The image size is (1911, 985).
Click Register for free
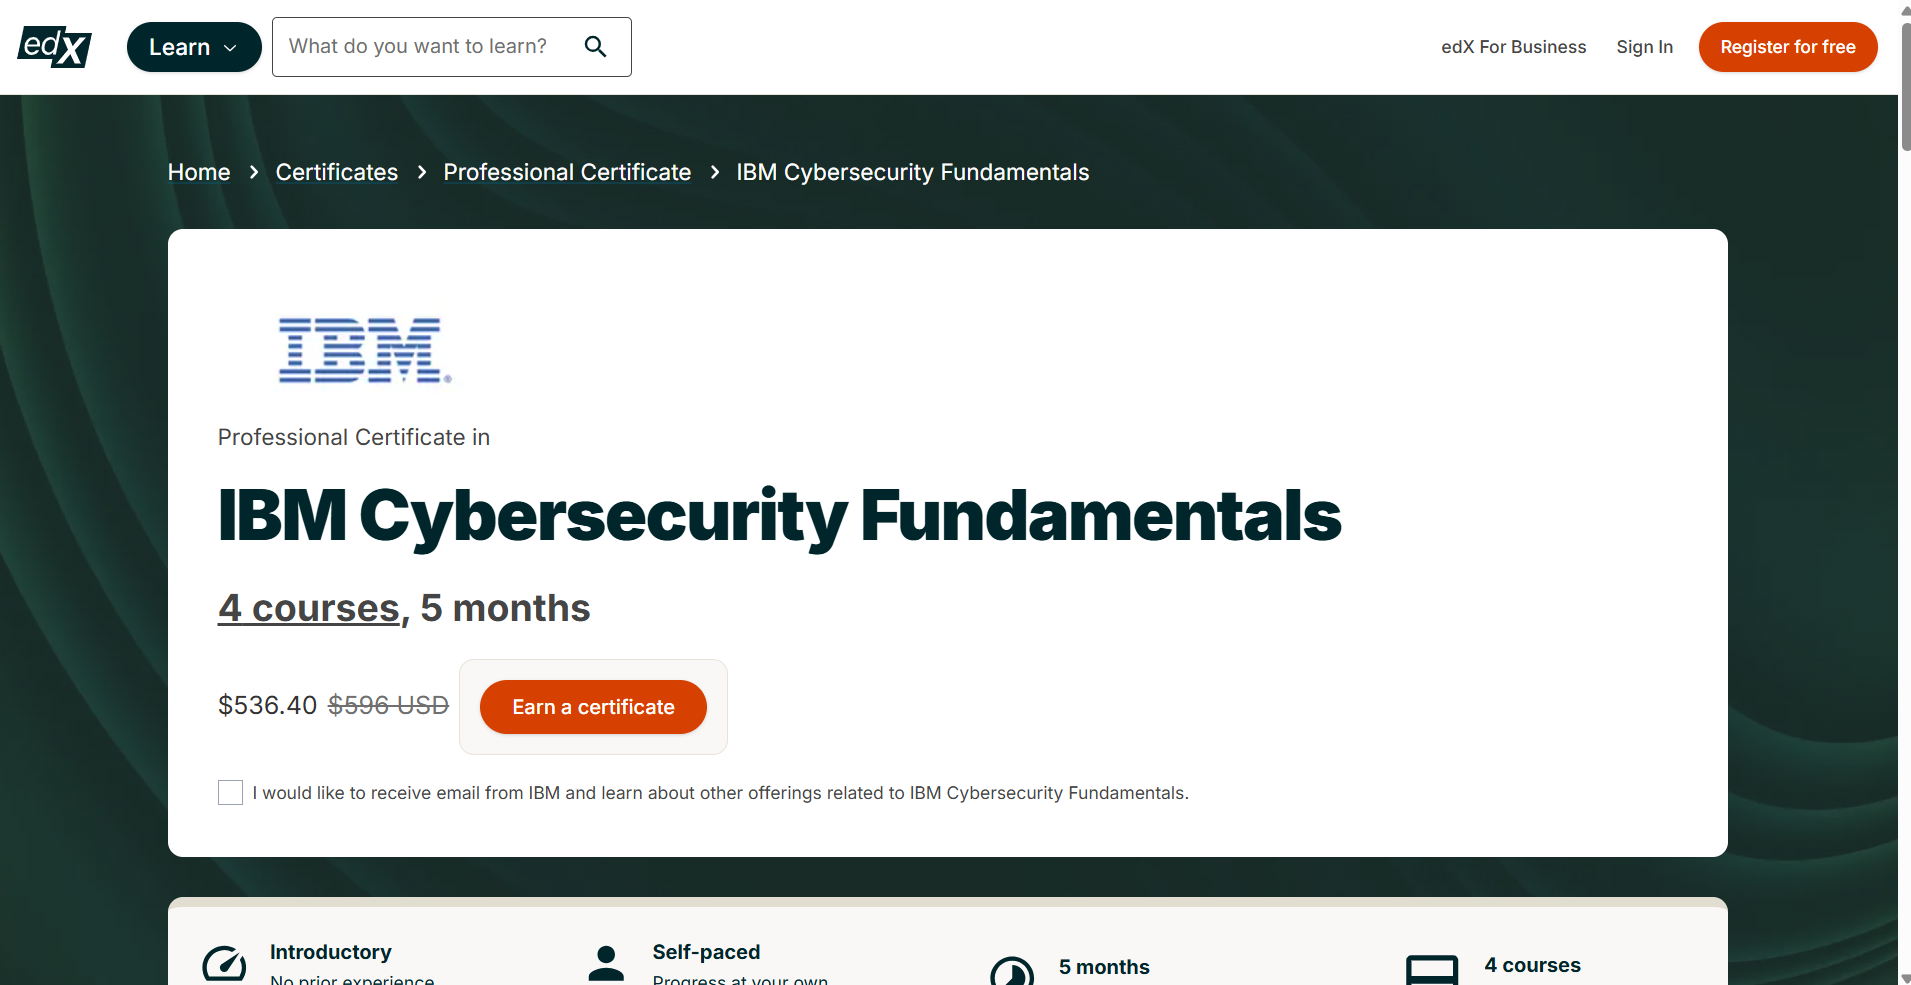1787,46
